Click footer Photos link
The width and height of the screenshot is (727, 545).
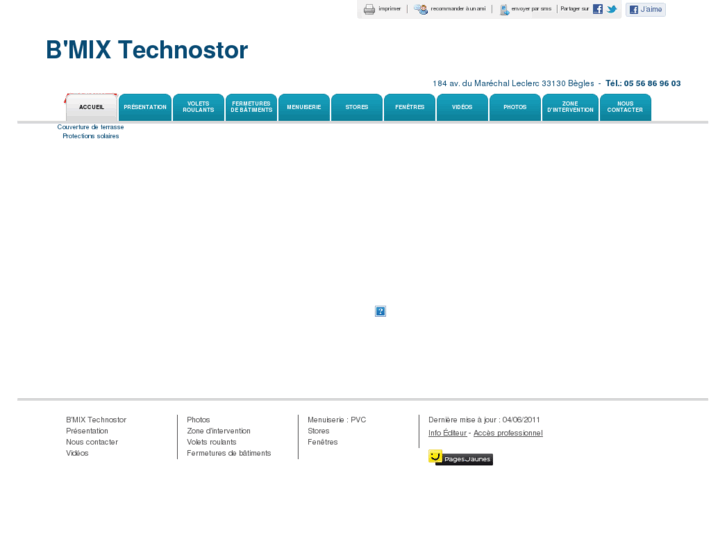click(x=198, y=420)
